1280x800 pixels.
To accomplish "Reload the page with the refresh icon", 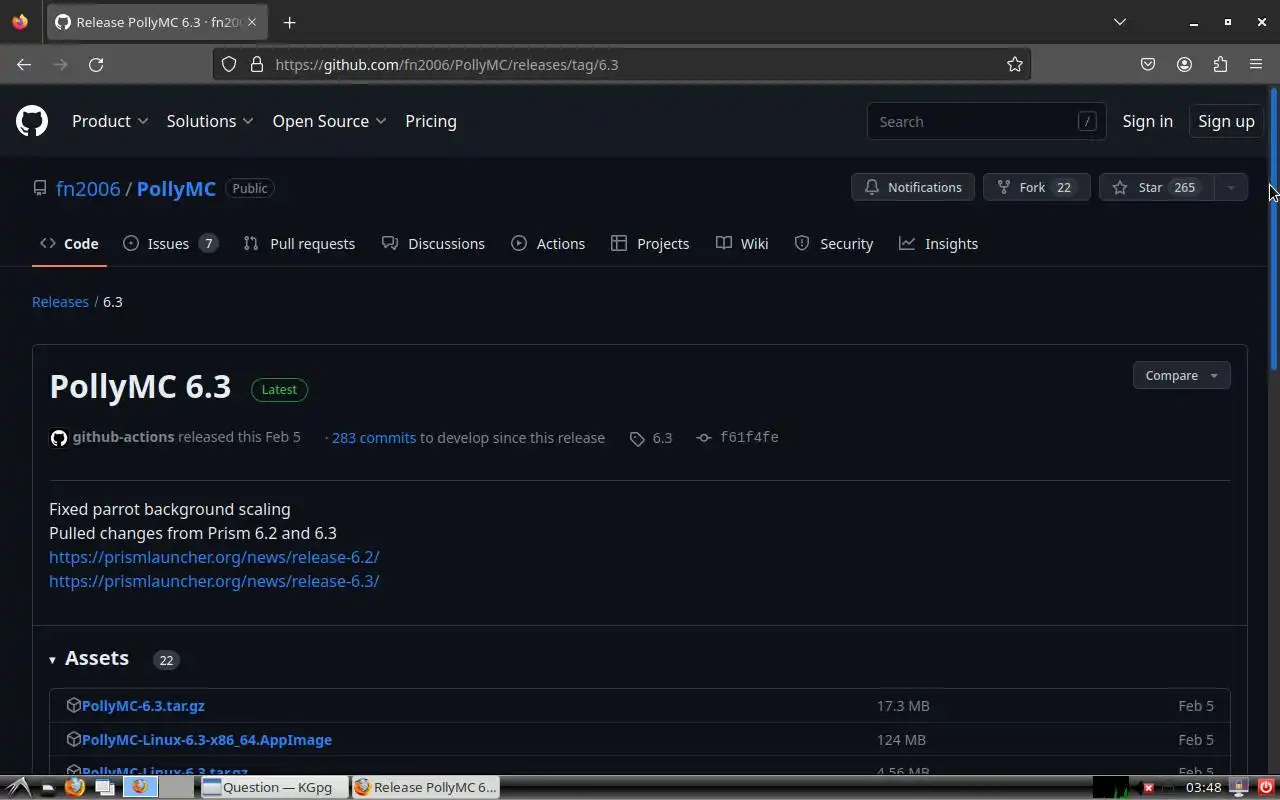I will coord(96,64).
